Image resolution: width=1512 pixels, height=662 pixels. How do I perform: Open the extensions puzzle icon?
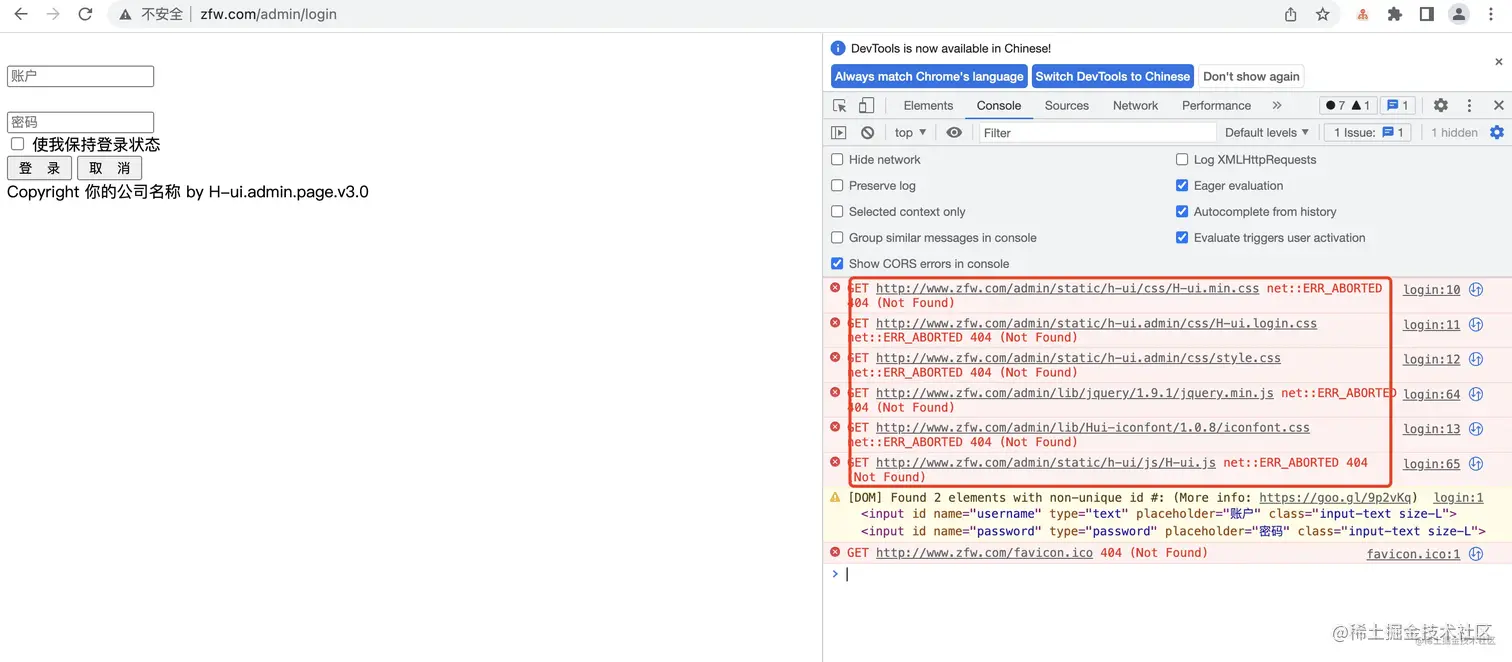1395,14
